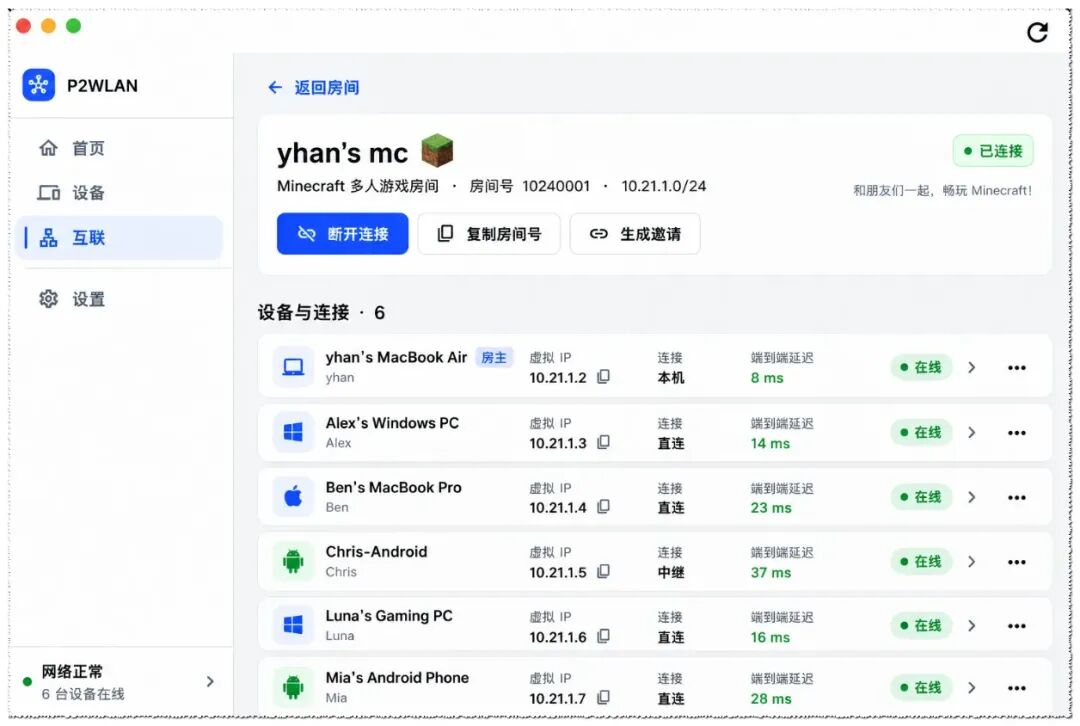Image resolution: width=1080 pixels, height=726 pixels.
Task: Click the 网络正常 status text
Action: tap(72, 672)
